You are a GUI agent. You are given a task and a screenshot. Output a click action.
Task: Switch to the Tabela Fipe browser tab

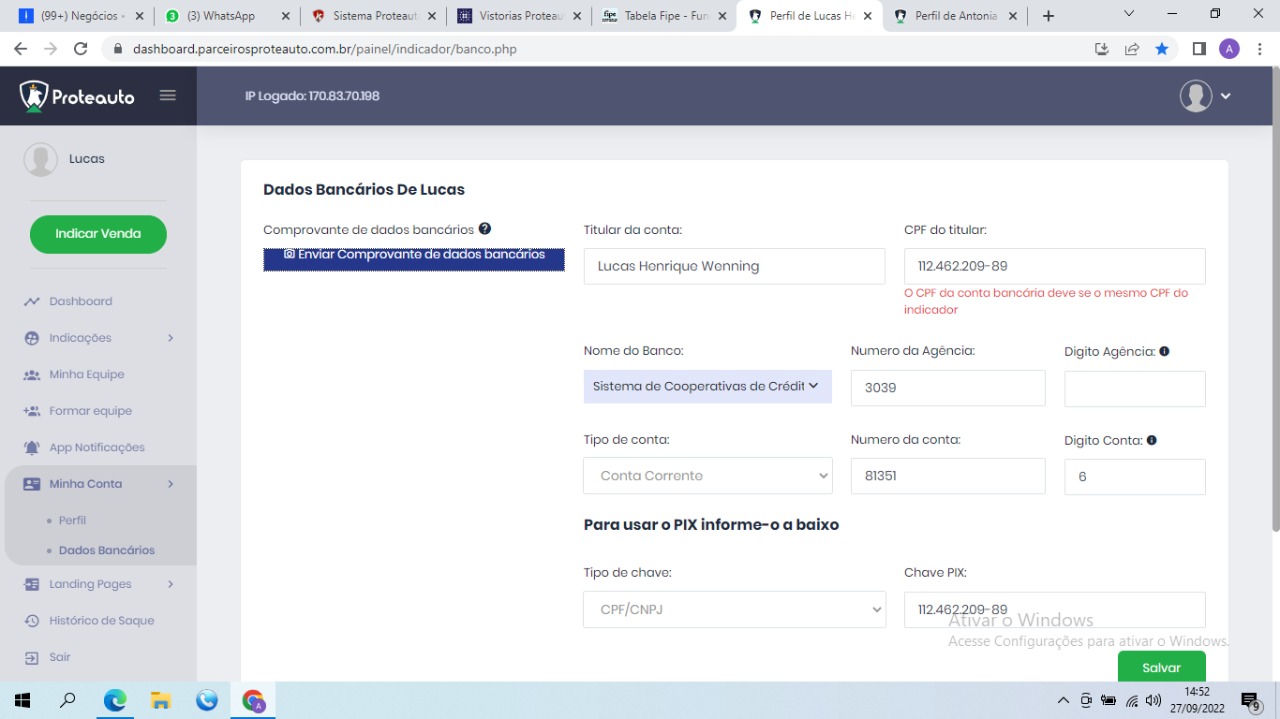click(665, 16)
